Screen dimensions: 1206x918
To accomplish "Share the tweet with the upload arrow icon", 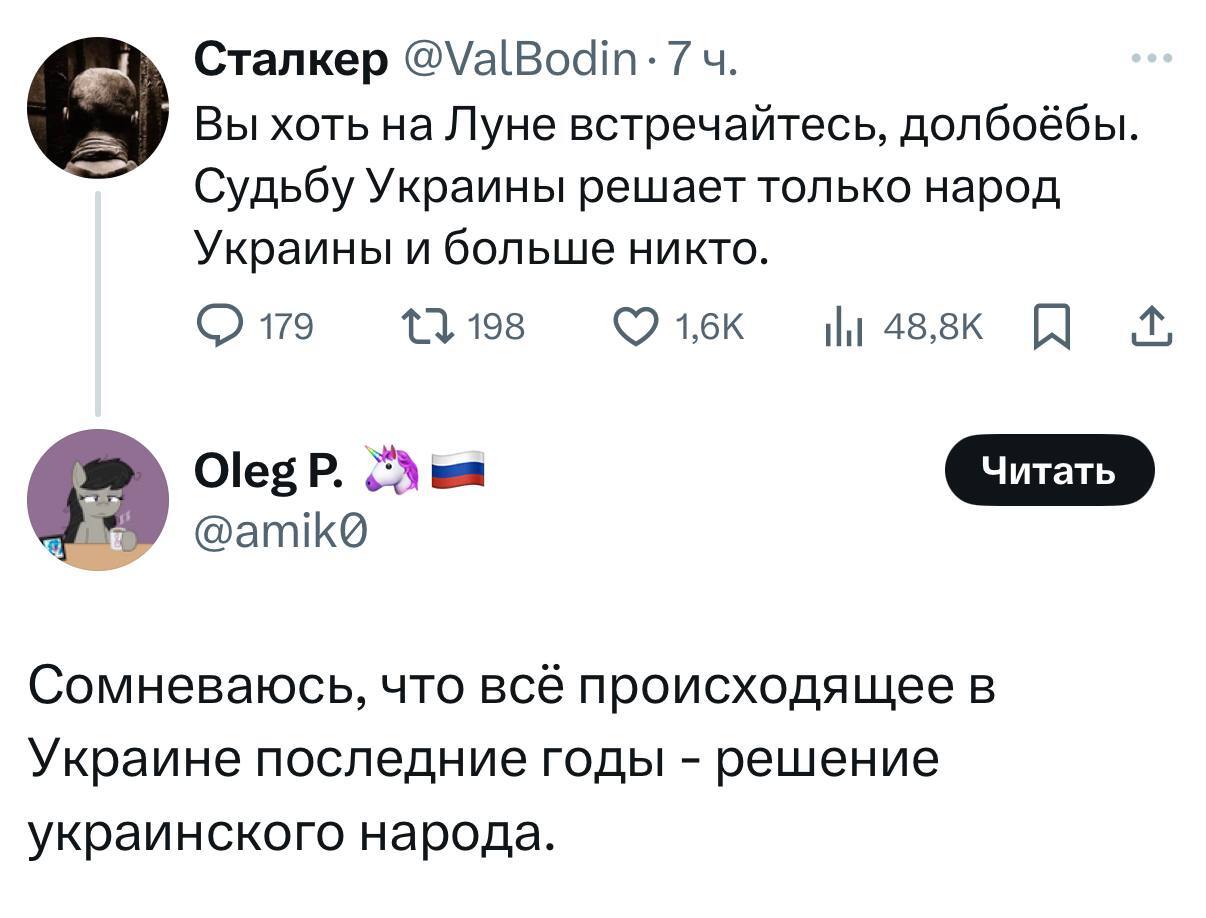I will coord(1152,326).
